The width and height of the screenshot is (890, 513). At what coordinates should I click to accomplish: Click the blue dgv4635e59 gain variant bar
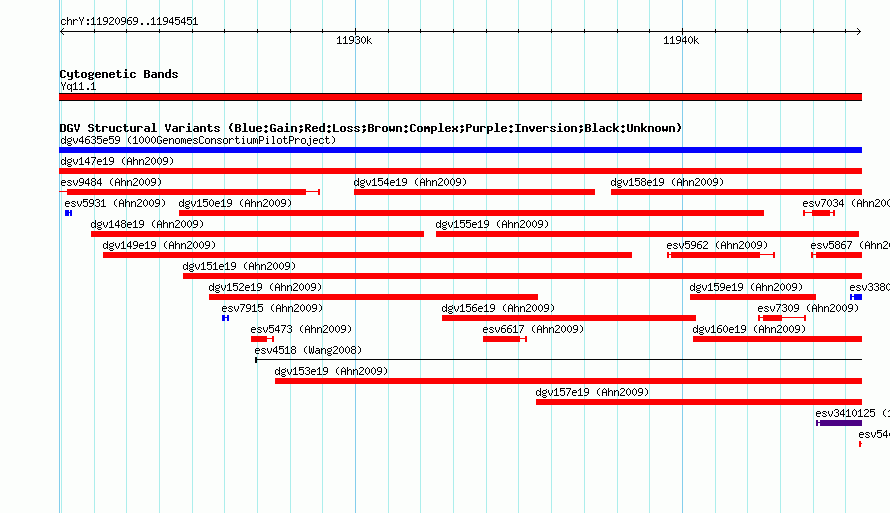[x=460, y=150]
